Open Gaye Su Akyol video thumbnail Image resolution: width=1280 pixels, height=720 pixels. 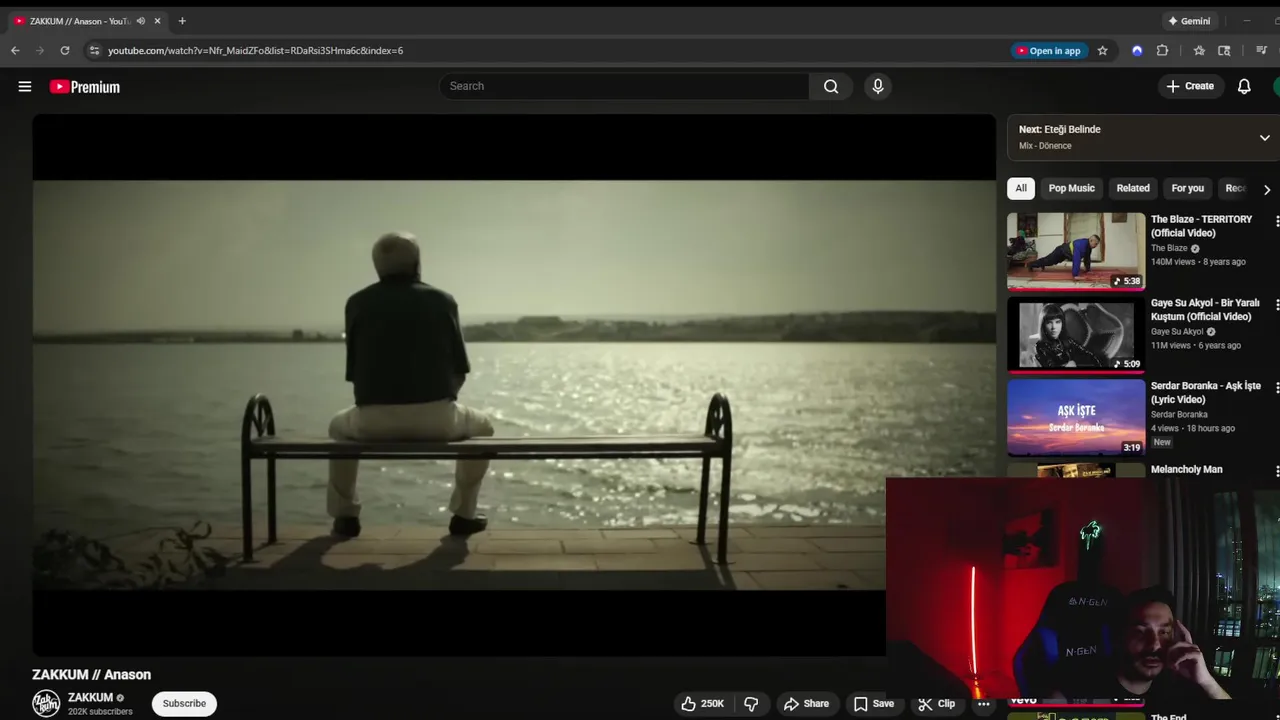[1076, 333]
